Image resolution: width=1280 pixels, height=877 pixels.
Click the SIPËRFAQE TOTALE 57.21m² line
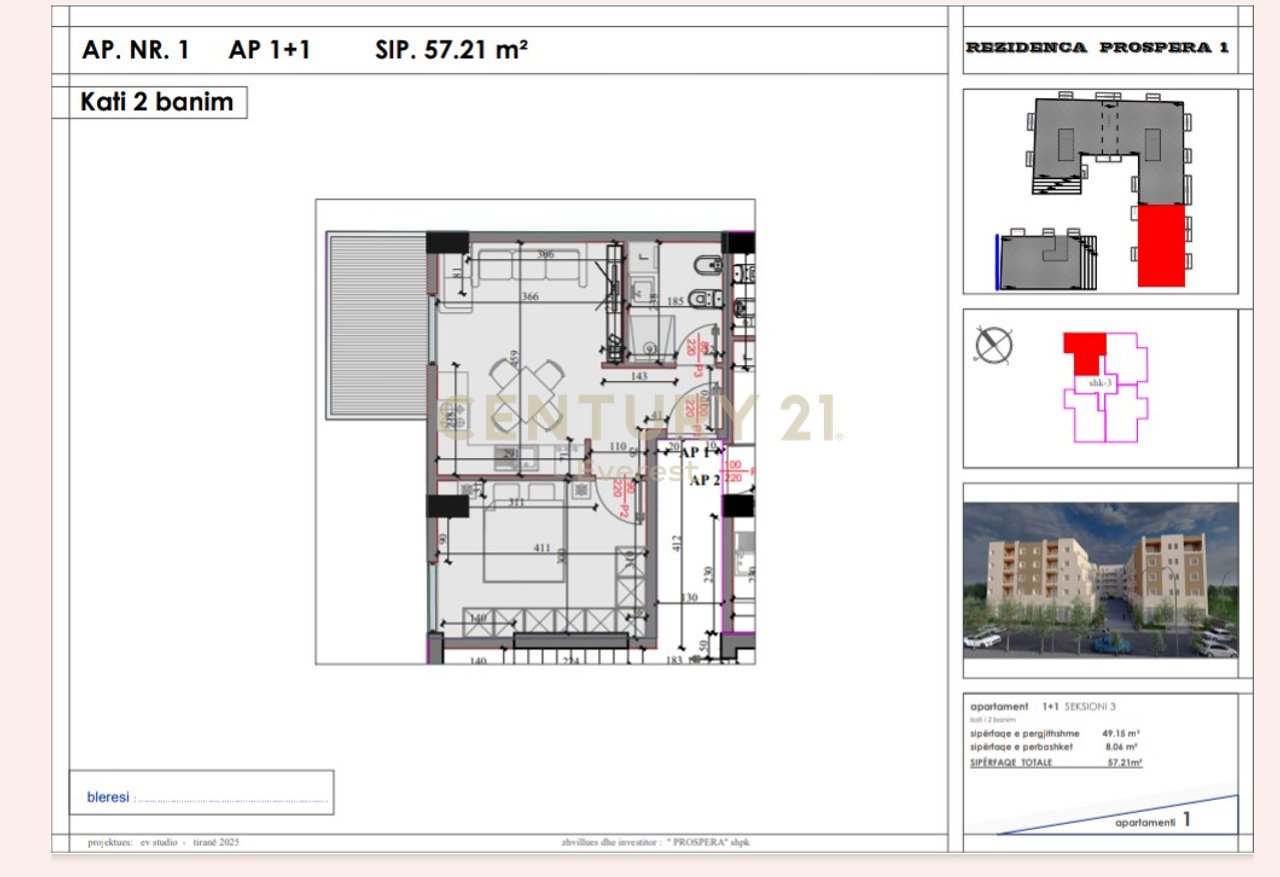pyautogui.click(x=1030, y=762)
